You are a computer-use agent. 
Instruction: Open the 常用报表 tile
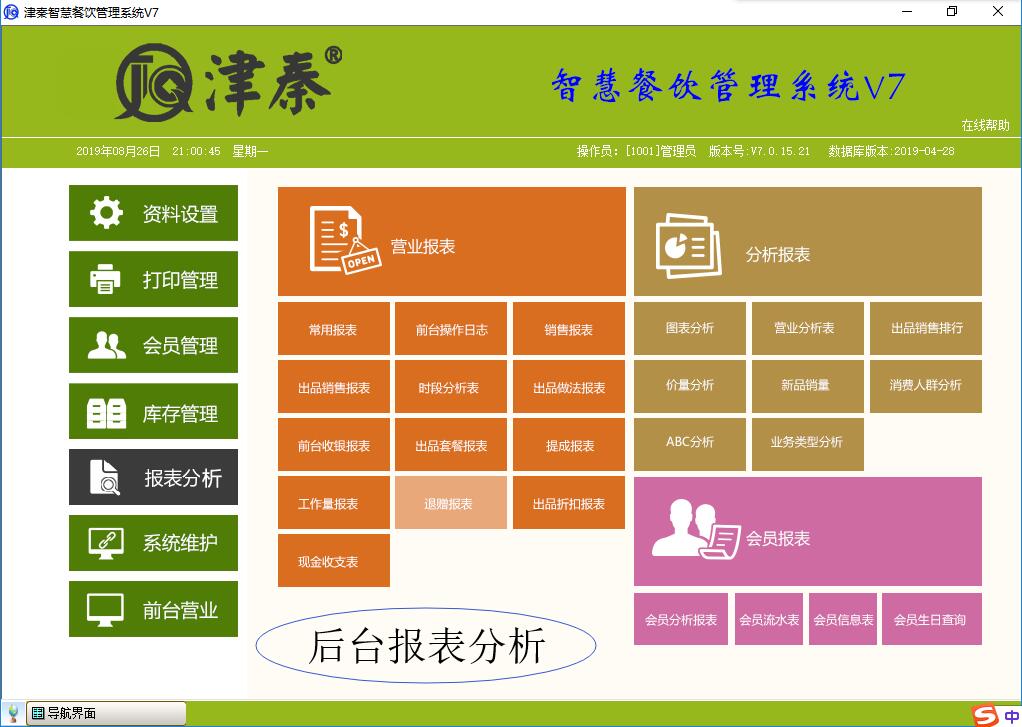coord(333,329)
